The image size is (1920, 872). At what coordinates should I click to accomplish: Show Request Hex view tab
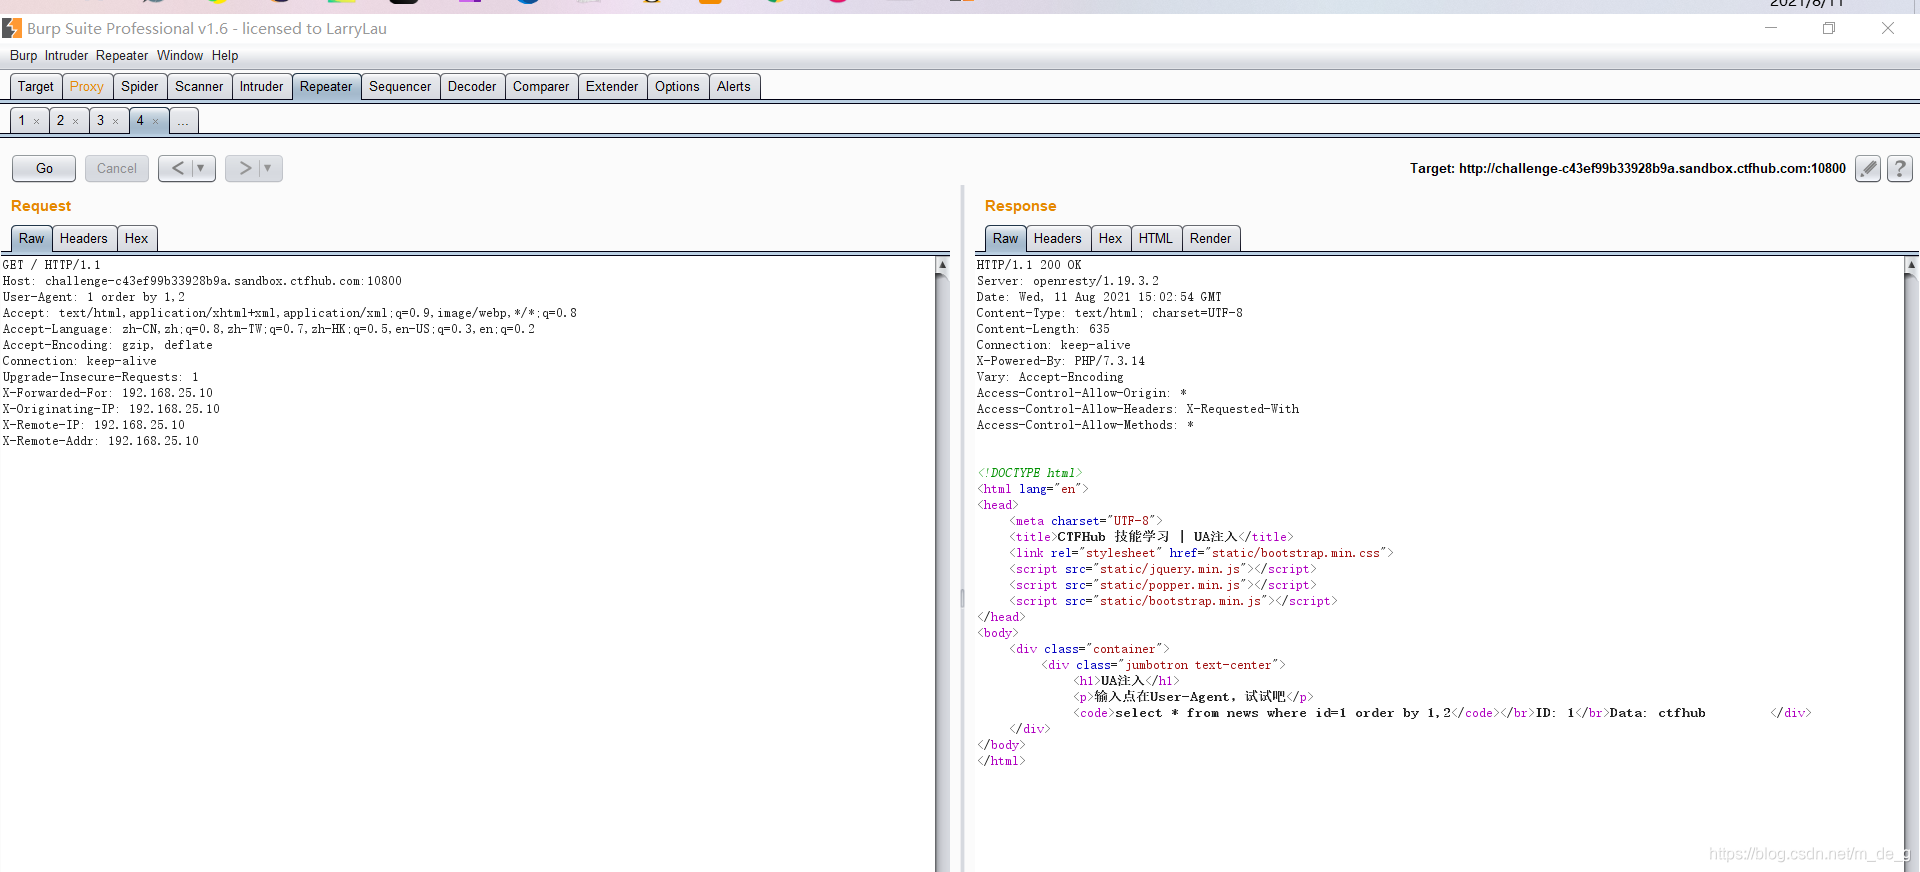[137, 239]
